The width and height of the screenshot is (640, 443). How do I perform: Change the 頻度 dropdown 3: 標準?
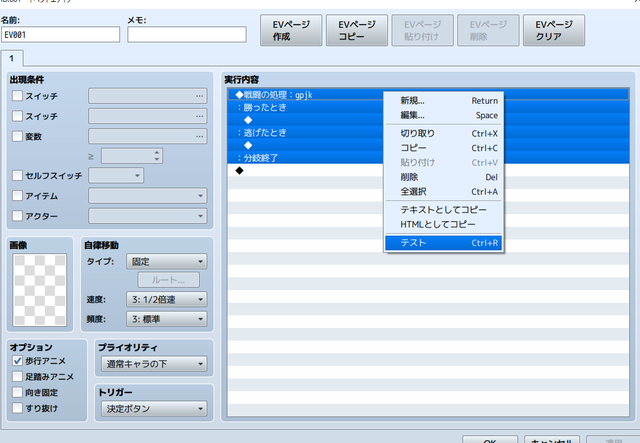[167, 319]
